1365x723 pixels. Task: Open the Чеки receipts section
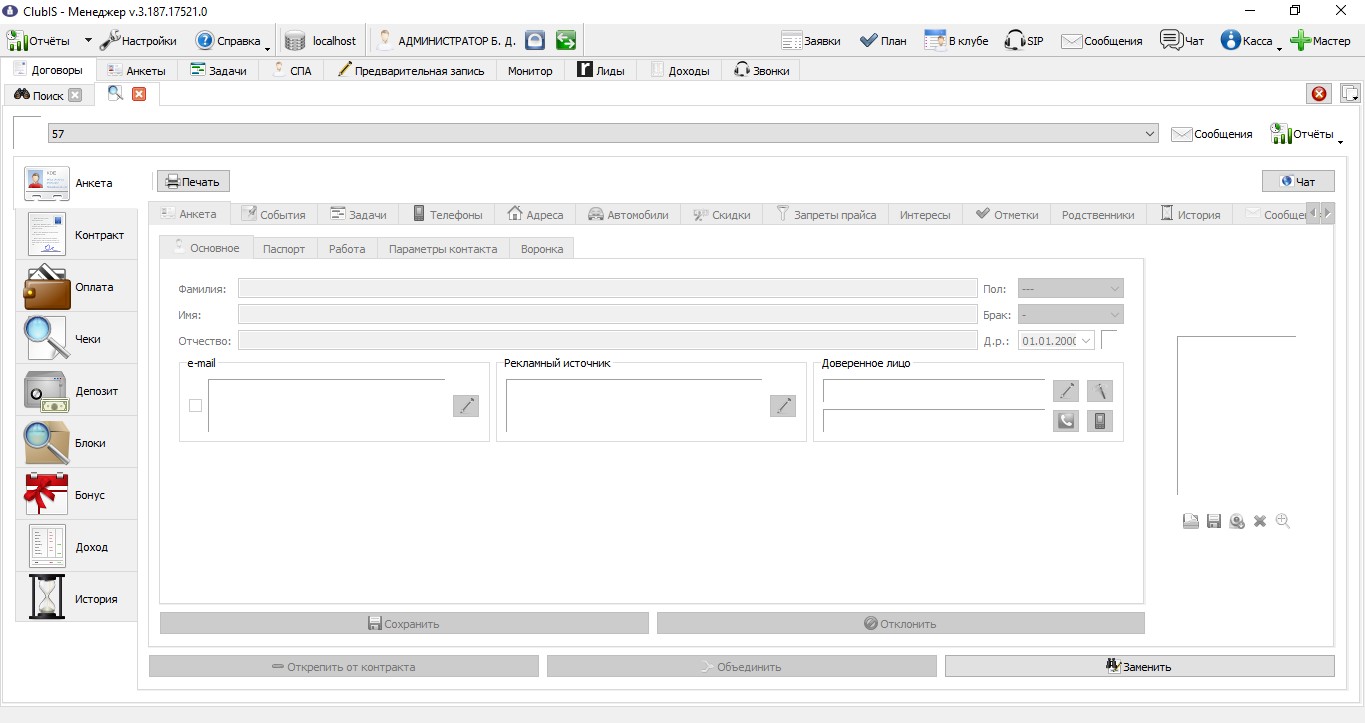76,339
